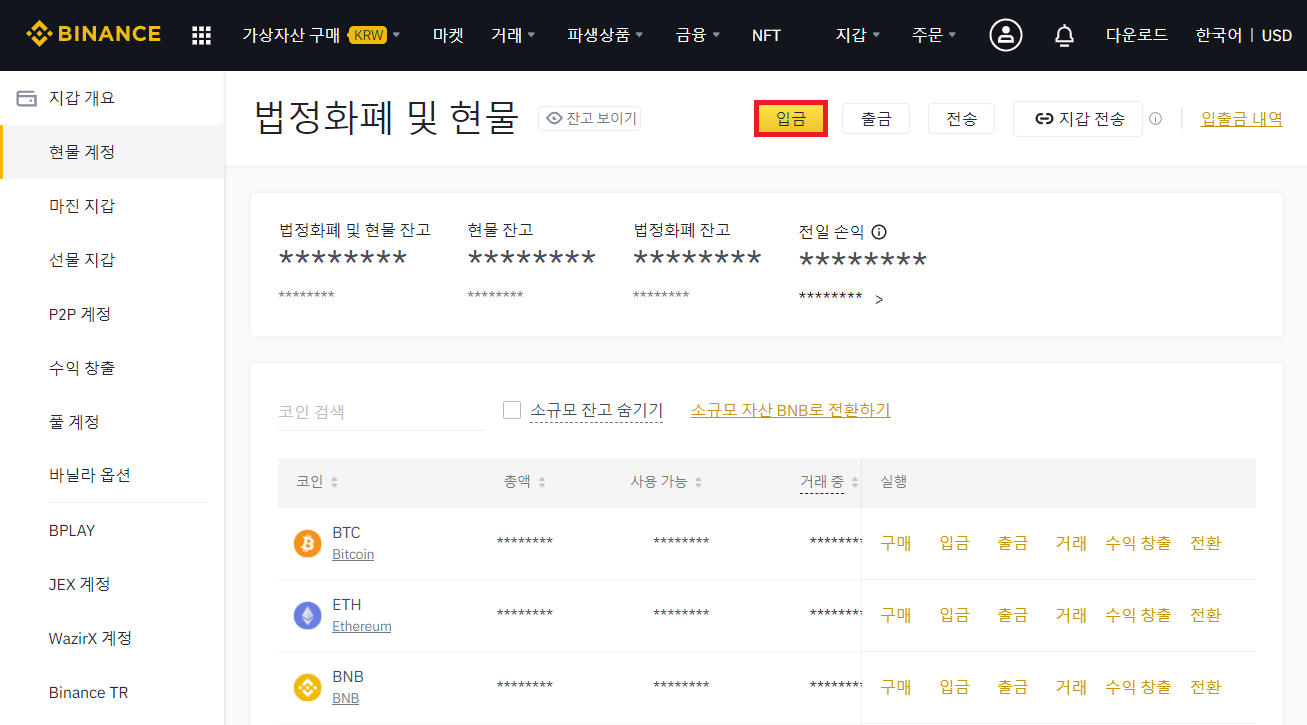Open the apps grid menu icon
The image size is (1307, 725).
[201, 35]
